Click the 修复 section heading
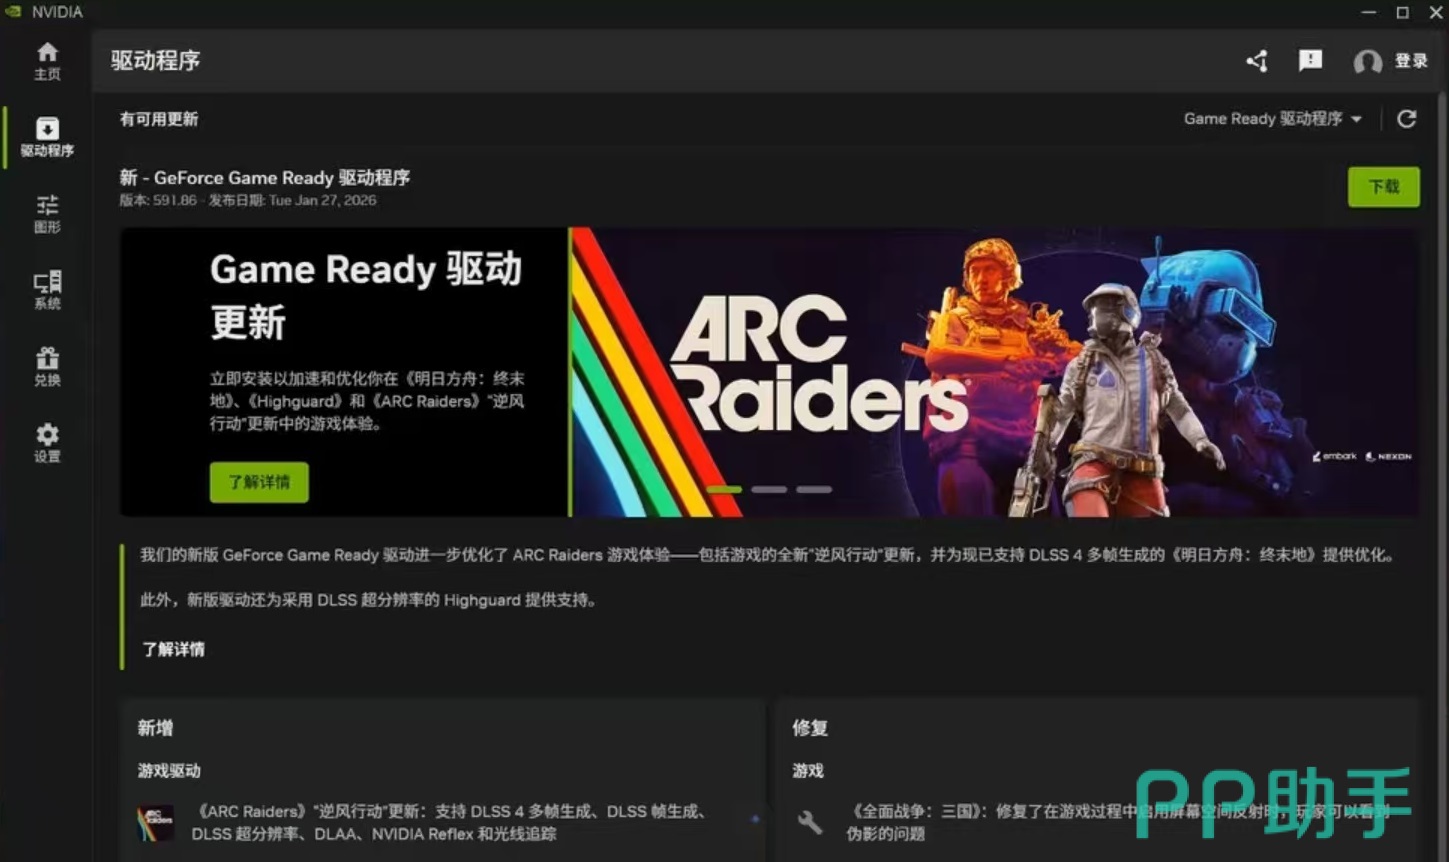 coord(810,728)
